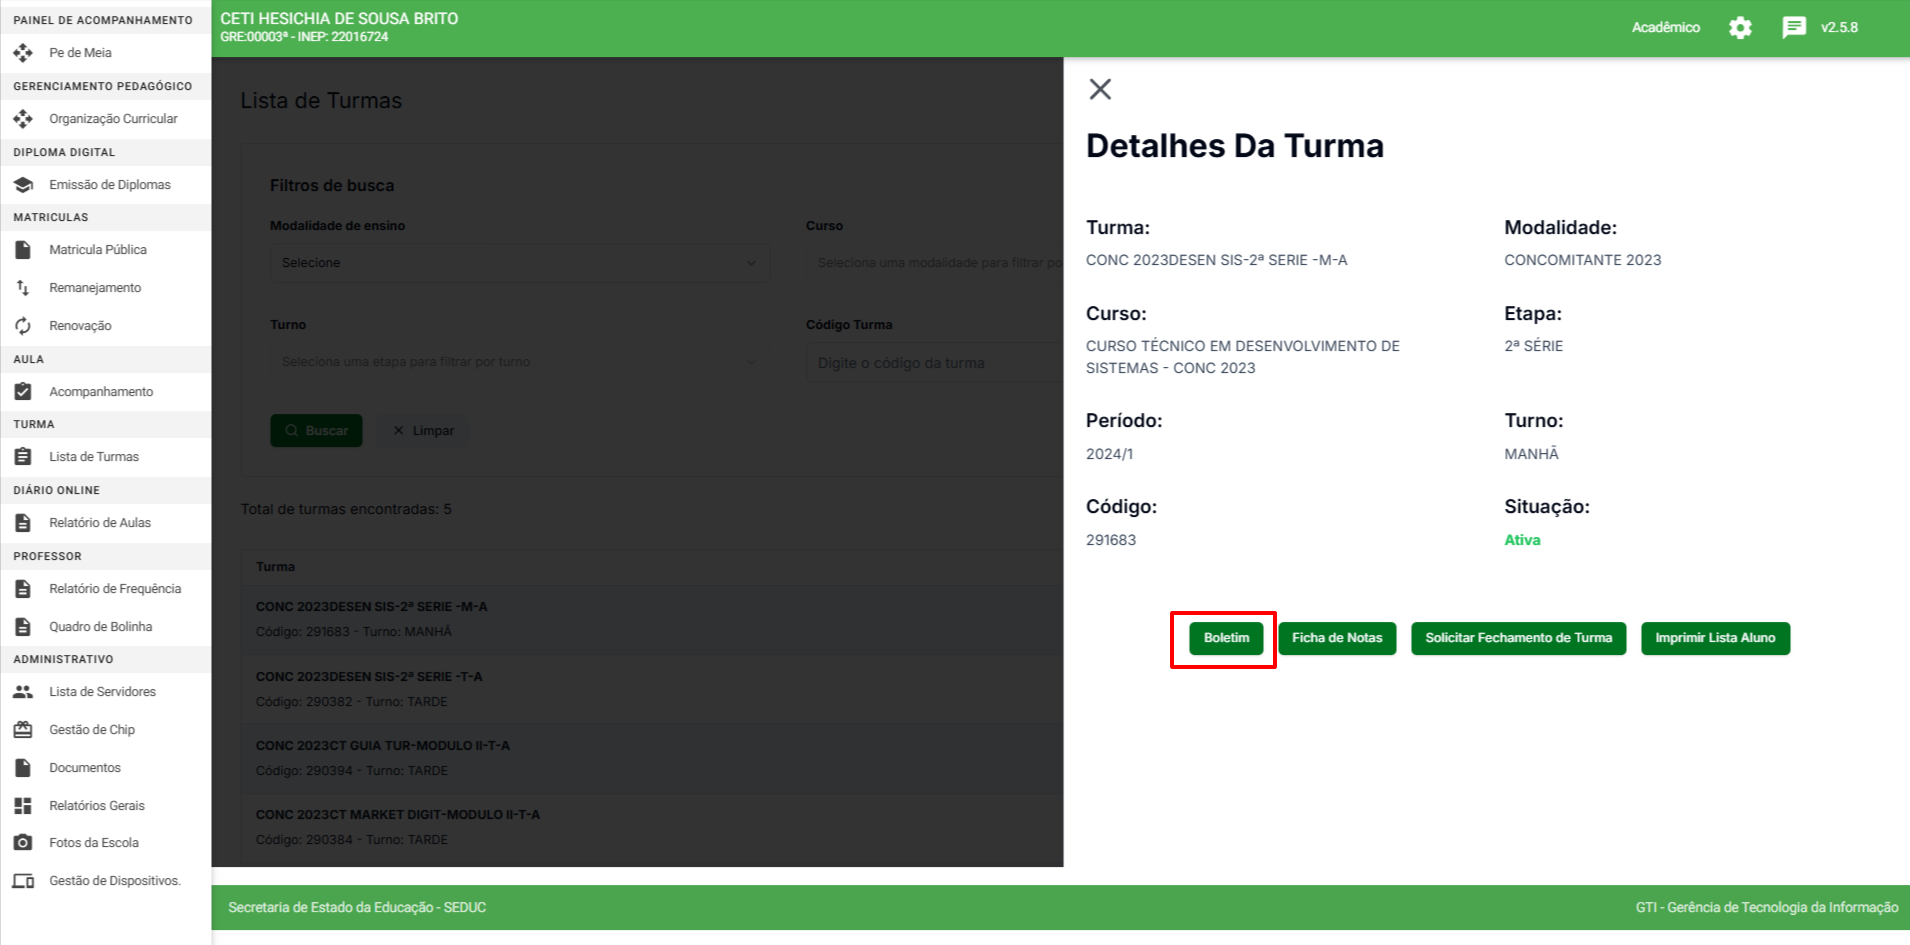Click the settings gear icon in header
Viewport: 1910px width, 945px height.
[1740, 28]
